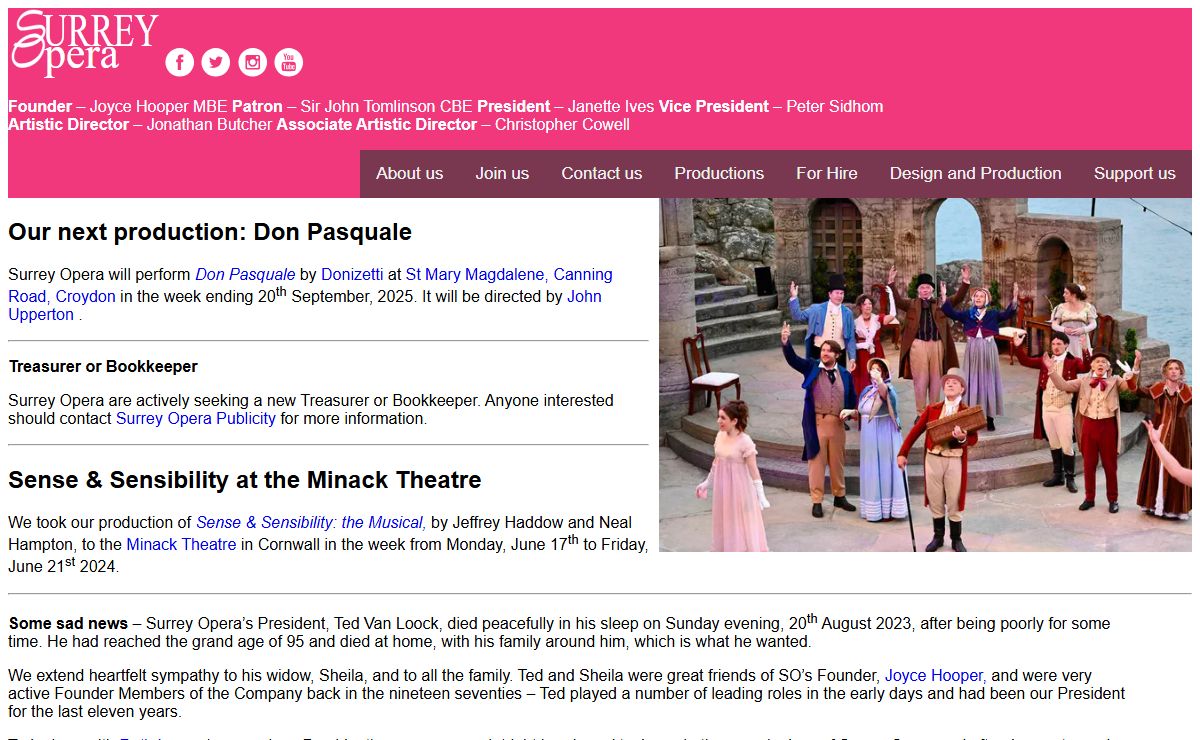Open the Surrey Opera Twitter icon
1200x740 pixels.
[x=215, y=62]
